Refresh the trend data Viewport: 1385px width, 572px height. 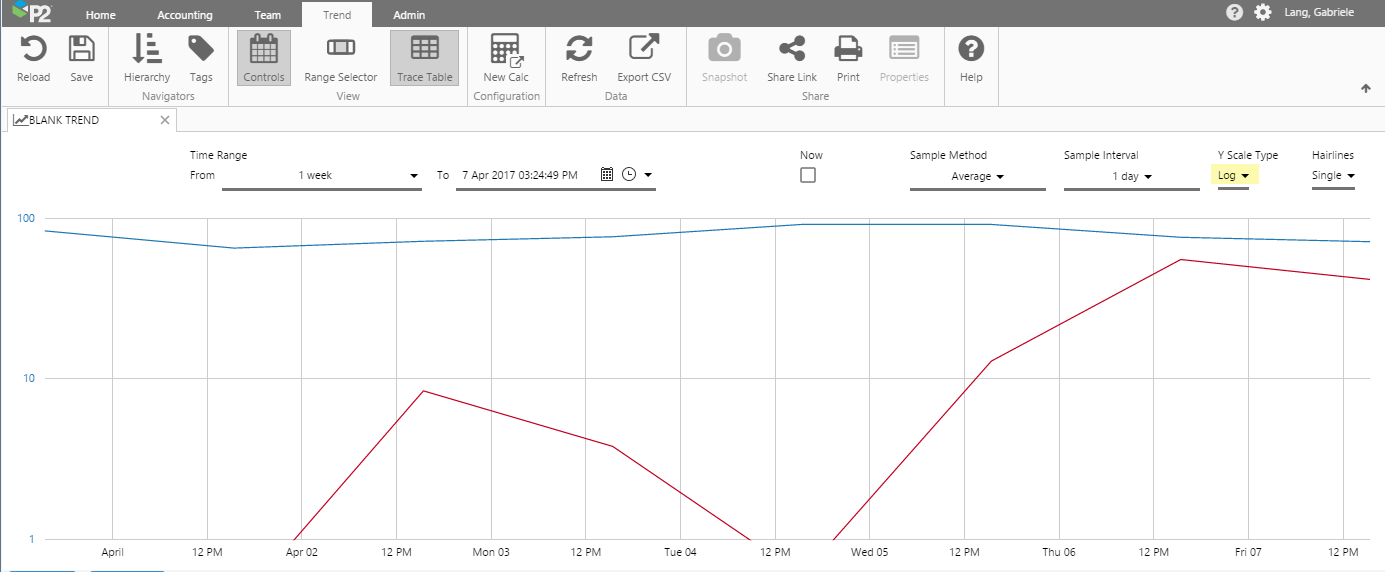579,58
